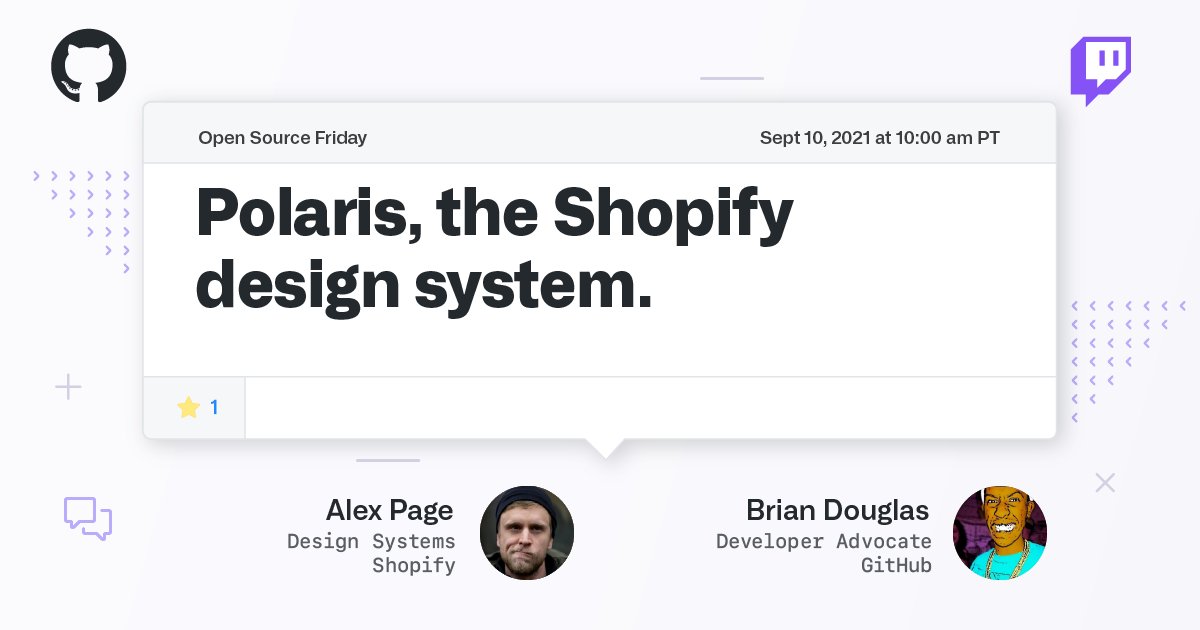Click Brian Douglas's avatar image
The image size is (1200, 630).
pos(1000,533)
